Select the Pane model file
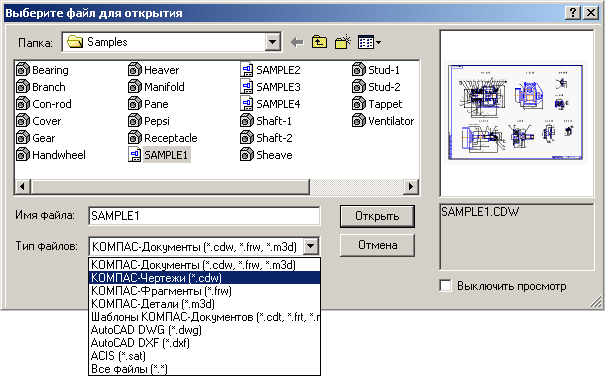Image resolution: width=605 pixels, height=376 pixels. [x=148, y=104]
